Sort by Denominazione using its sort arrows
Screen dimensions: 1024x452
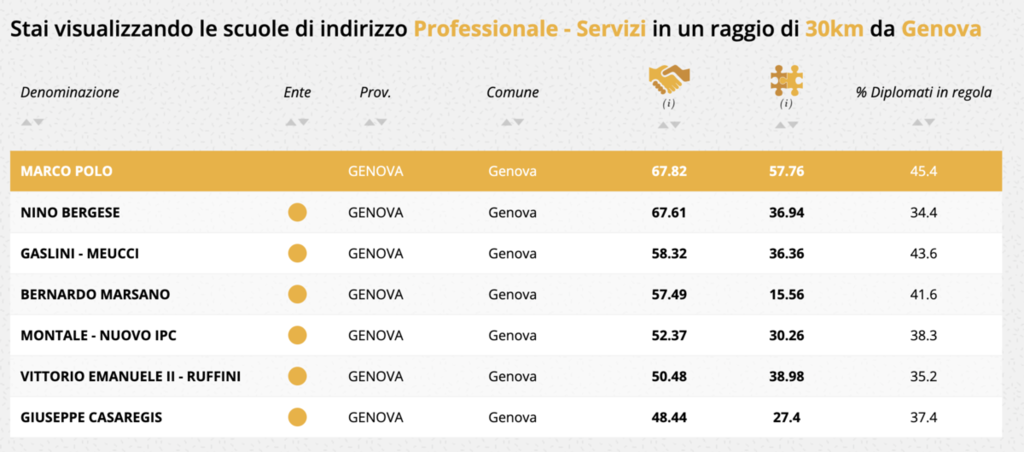tap(32, 122)
